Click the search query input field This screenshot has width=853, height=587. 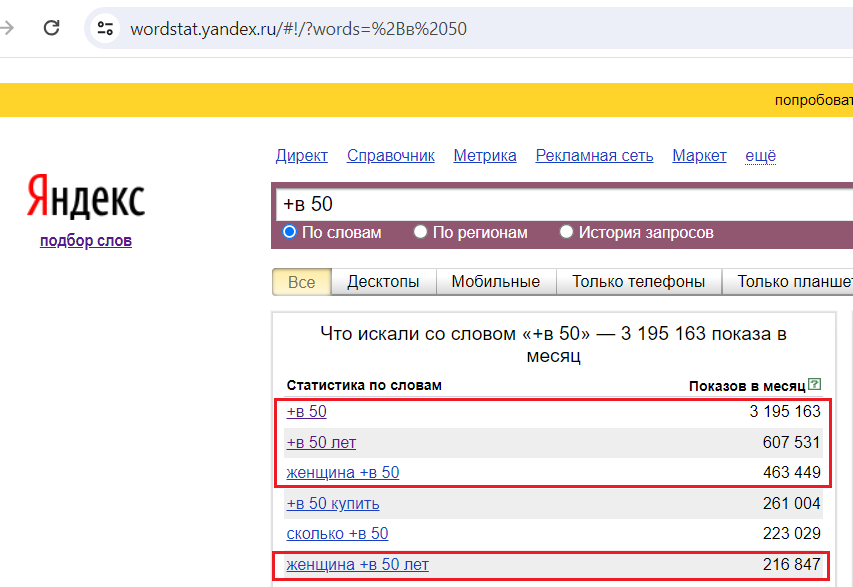pos(564,204)
